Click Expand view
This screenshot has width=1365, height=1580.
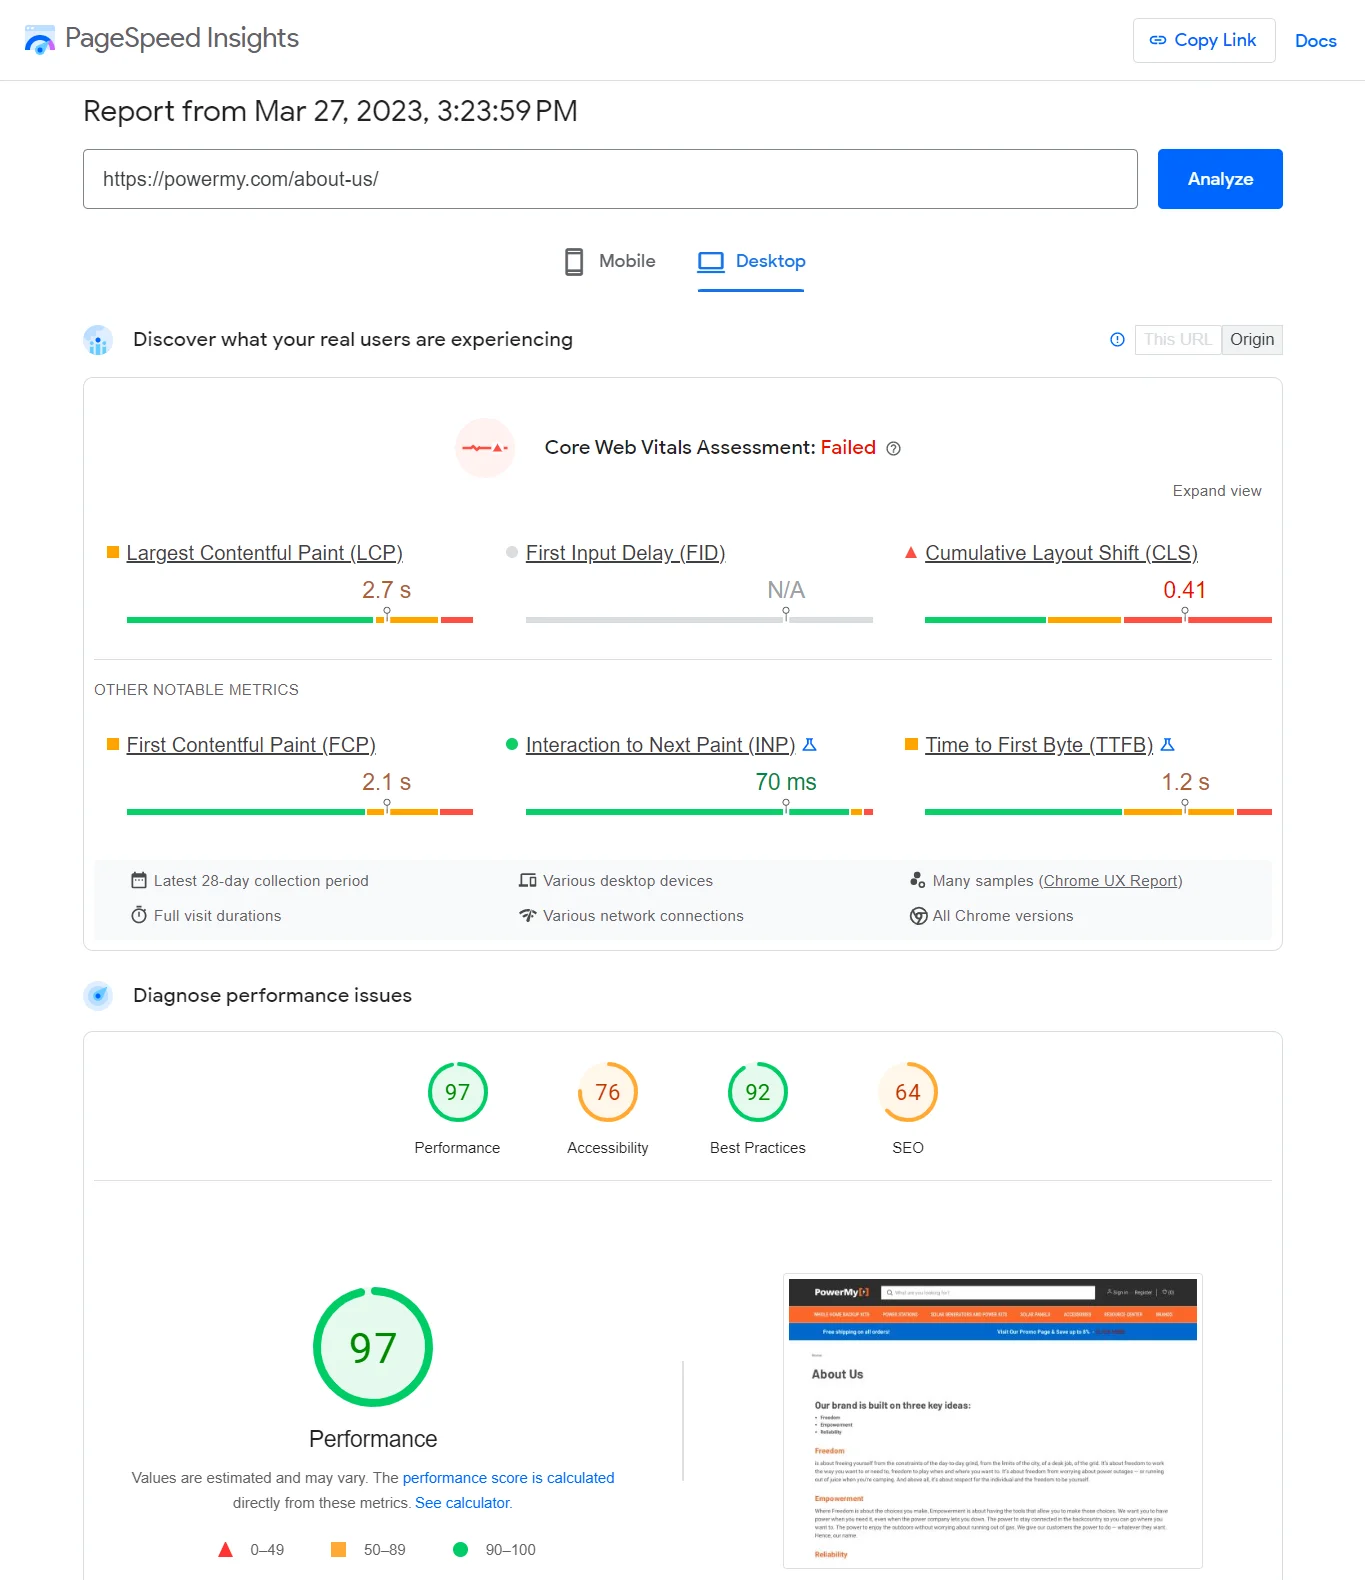[1217, 491]
